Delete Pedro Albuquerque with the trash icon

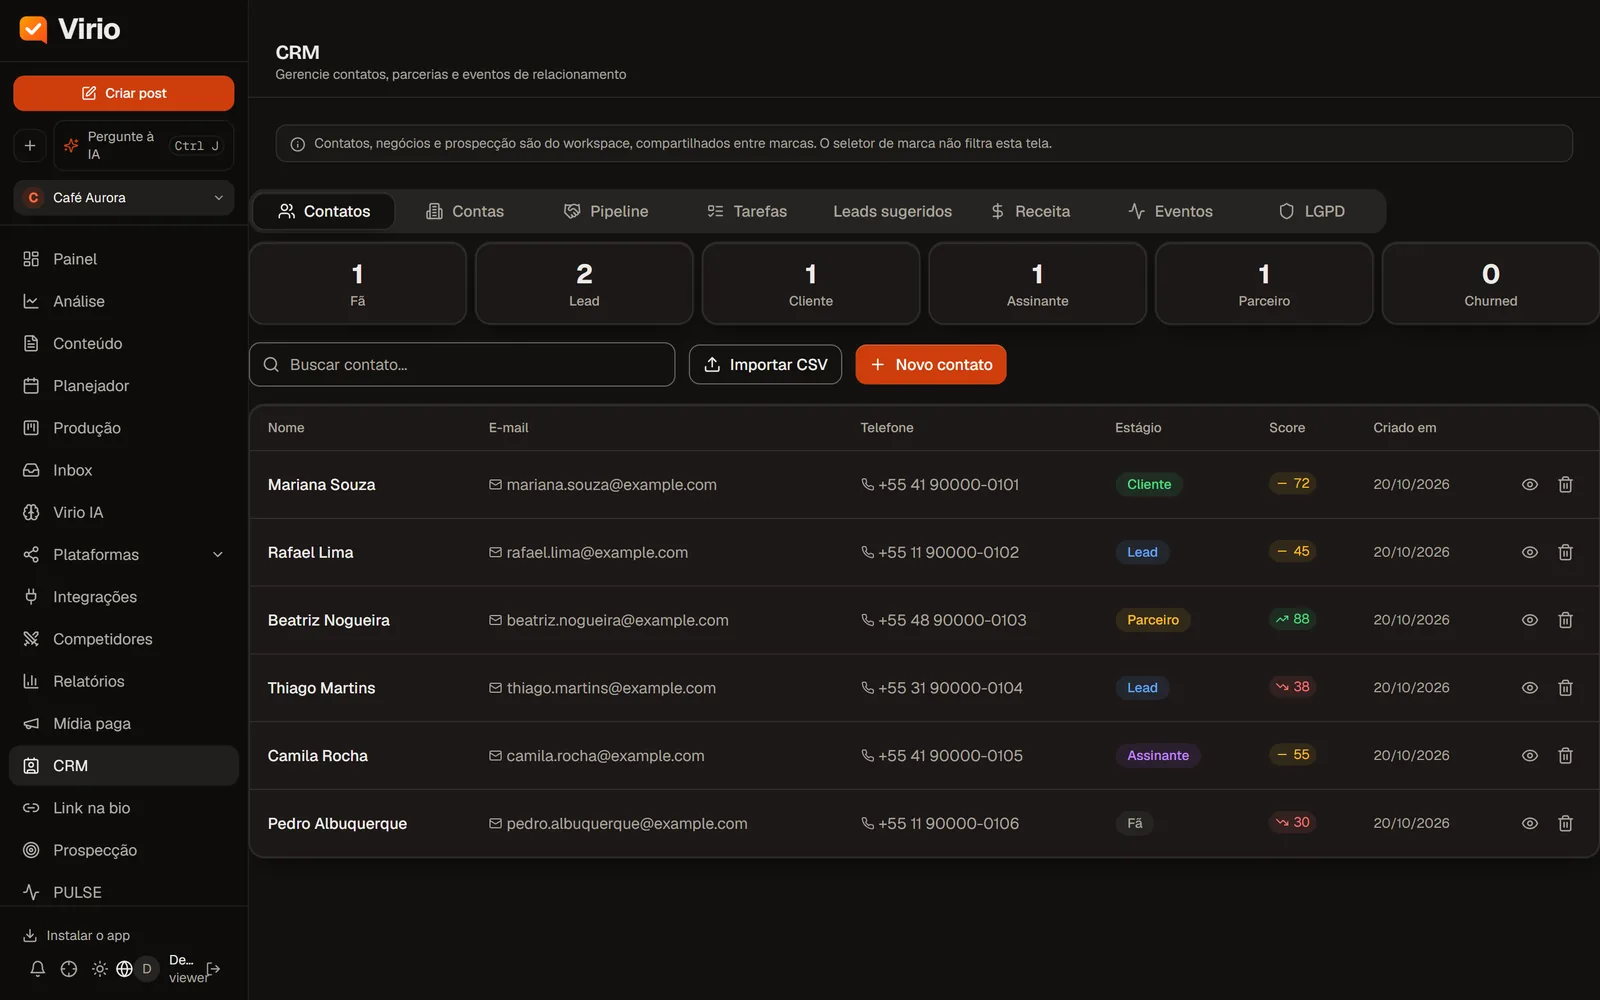coord(1566,823)
